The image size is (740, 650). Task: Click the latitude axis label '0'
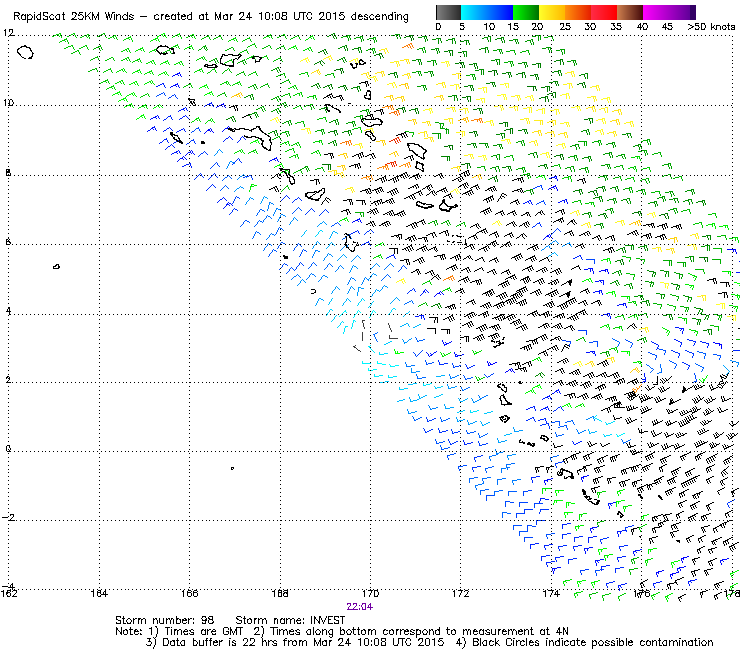point(8,448)
